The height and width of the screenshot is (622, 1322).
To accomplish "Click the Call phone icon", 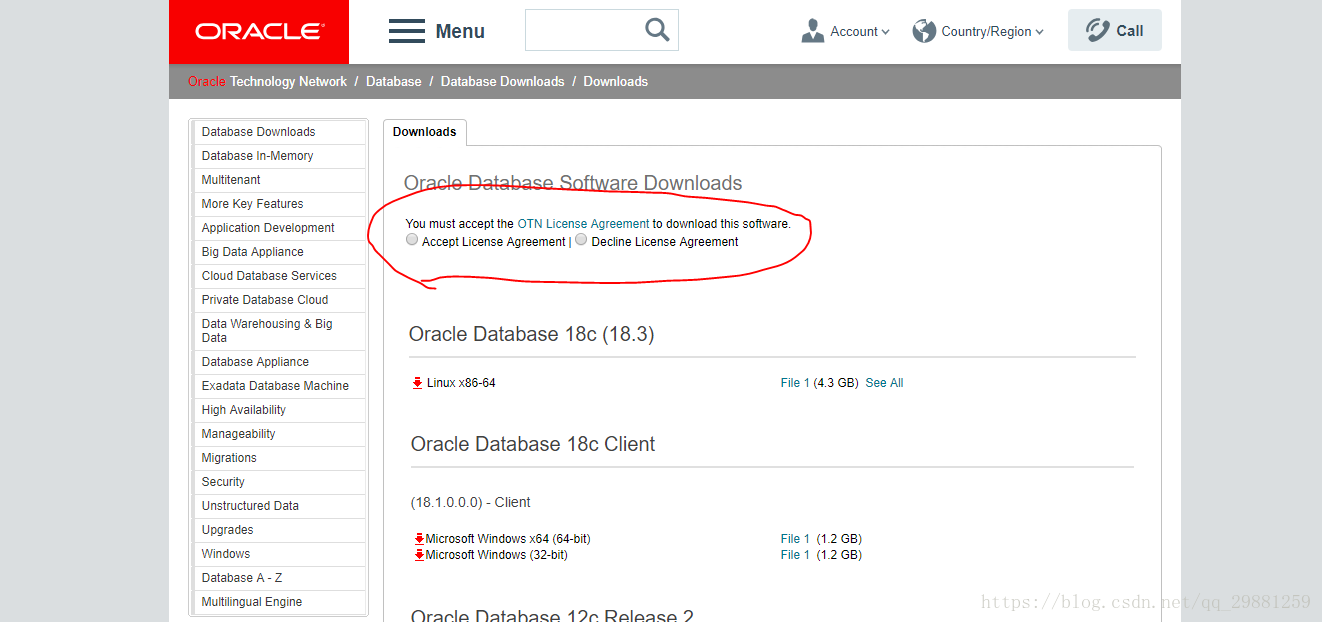I will (1097, 30).
